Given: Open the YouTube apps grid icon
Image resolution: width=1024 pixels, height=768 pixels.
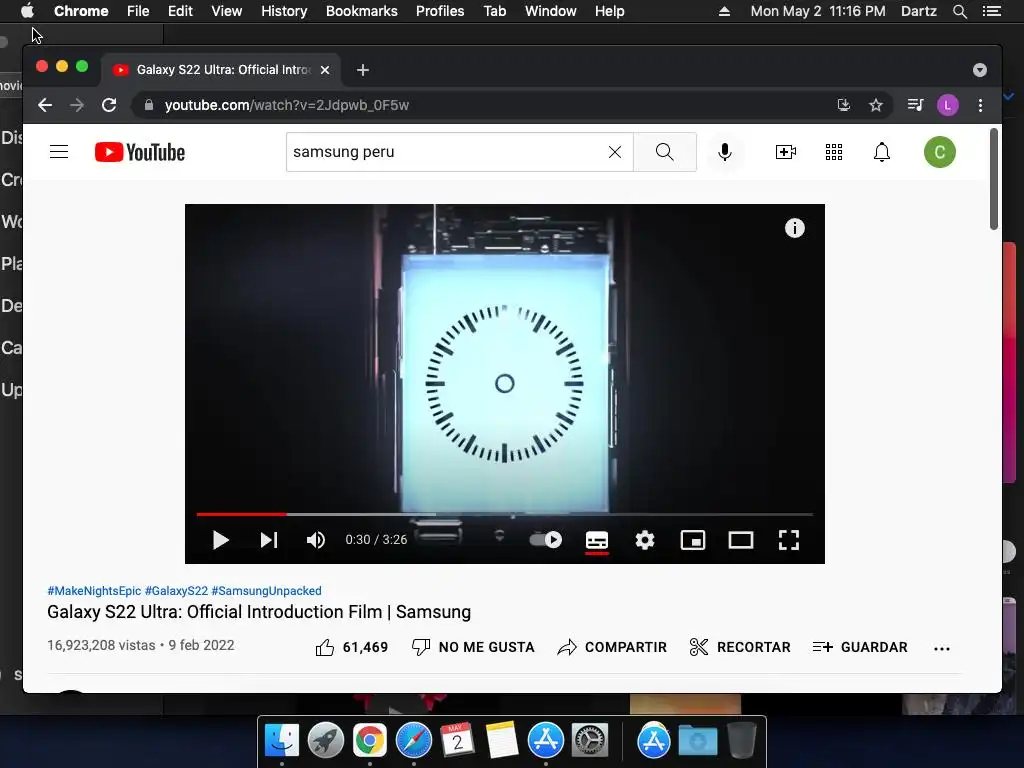Looking at the screenshot, I should click(x=834, y=152).
